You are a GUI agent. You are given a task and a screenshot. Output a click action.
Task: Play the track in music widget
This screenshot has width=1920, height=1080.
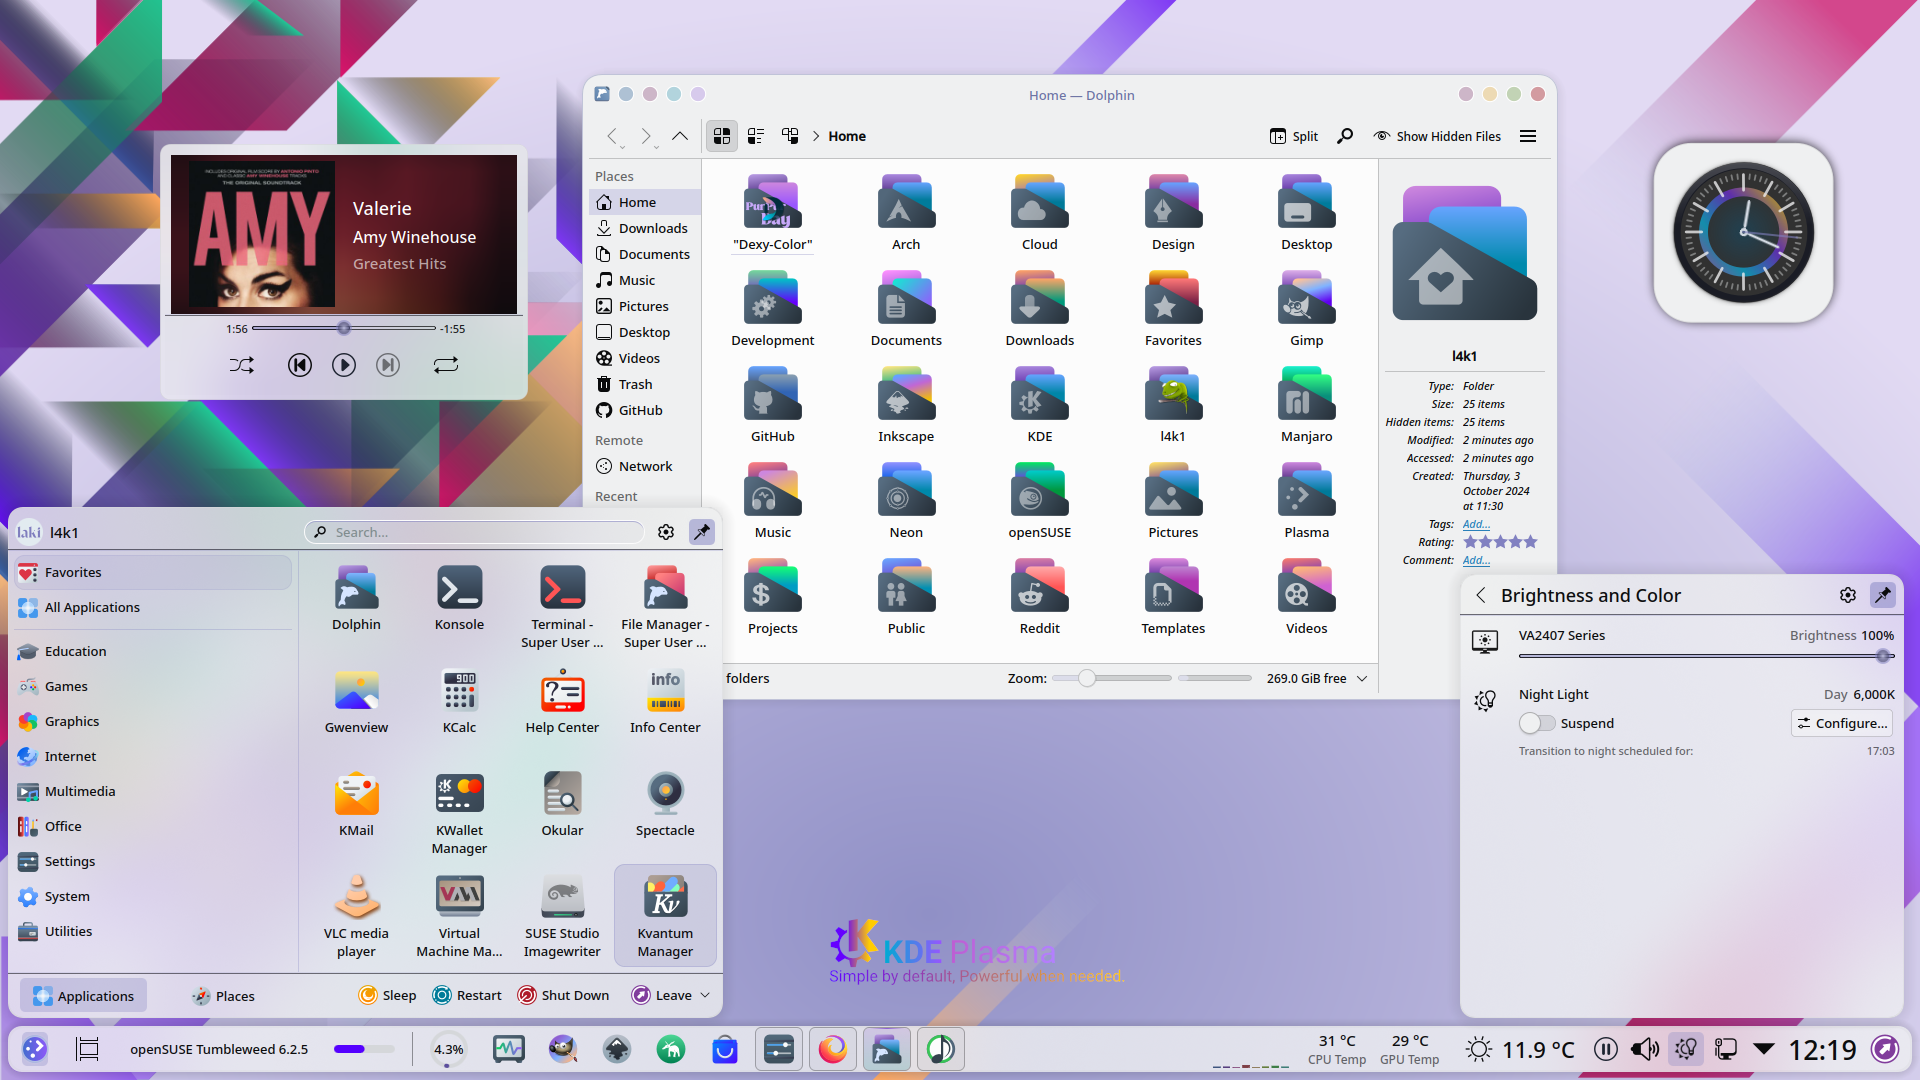pyautogui.click(x=344, y=365)
